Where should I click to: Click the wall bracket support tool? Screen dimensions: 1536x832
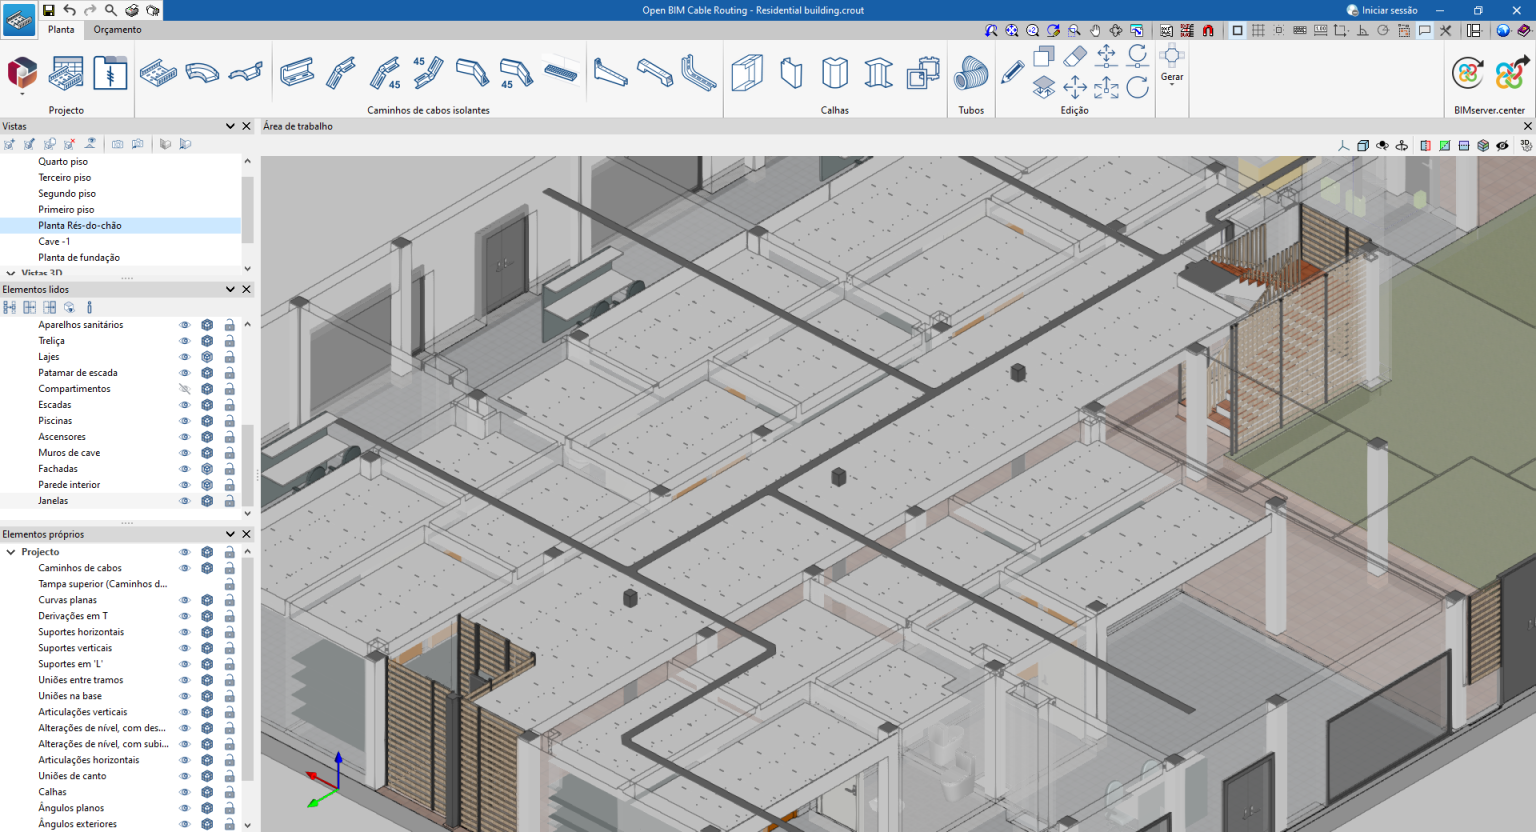pyautogui.click(x=611, y=73)
